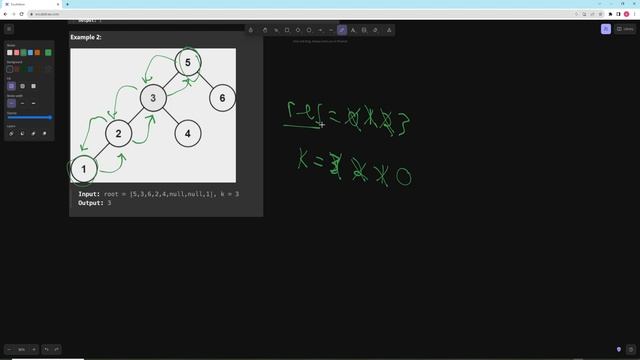Screen dimensions: 640x360
Task: Toggle the canvas lock tool
Action: tap(251, 30)
